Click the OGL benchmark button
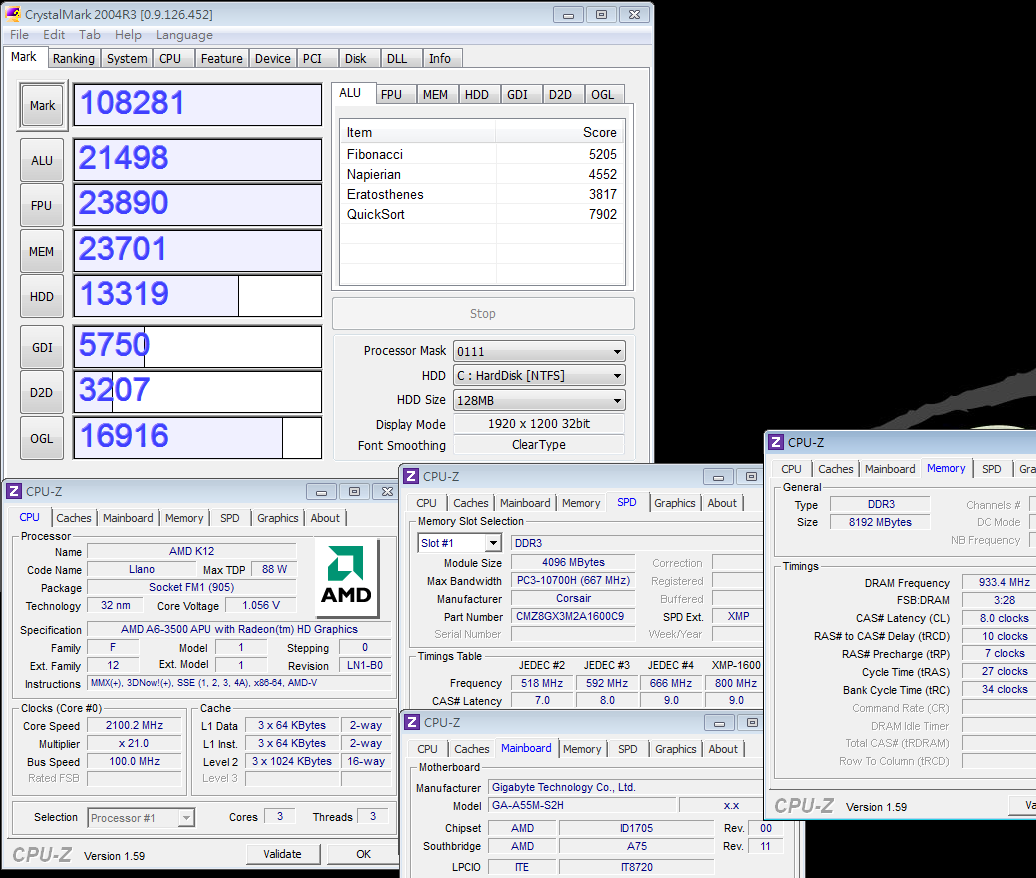The width and height of the screenshot is (1036, 878). 42,439
